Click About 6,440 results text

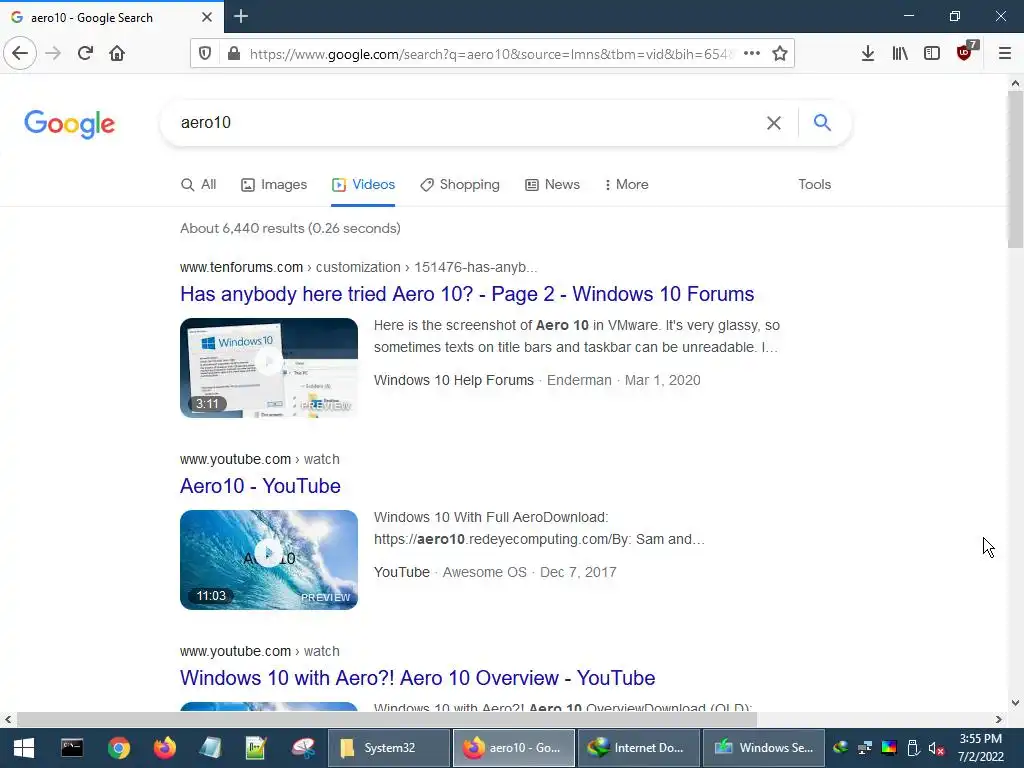290,229
